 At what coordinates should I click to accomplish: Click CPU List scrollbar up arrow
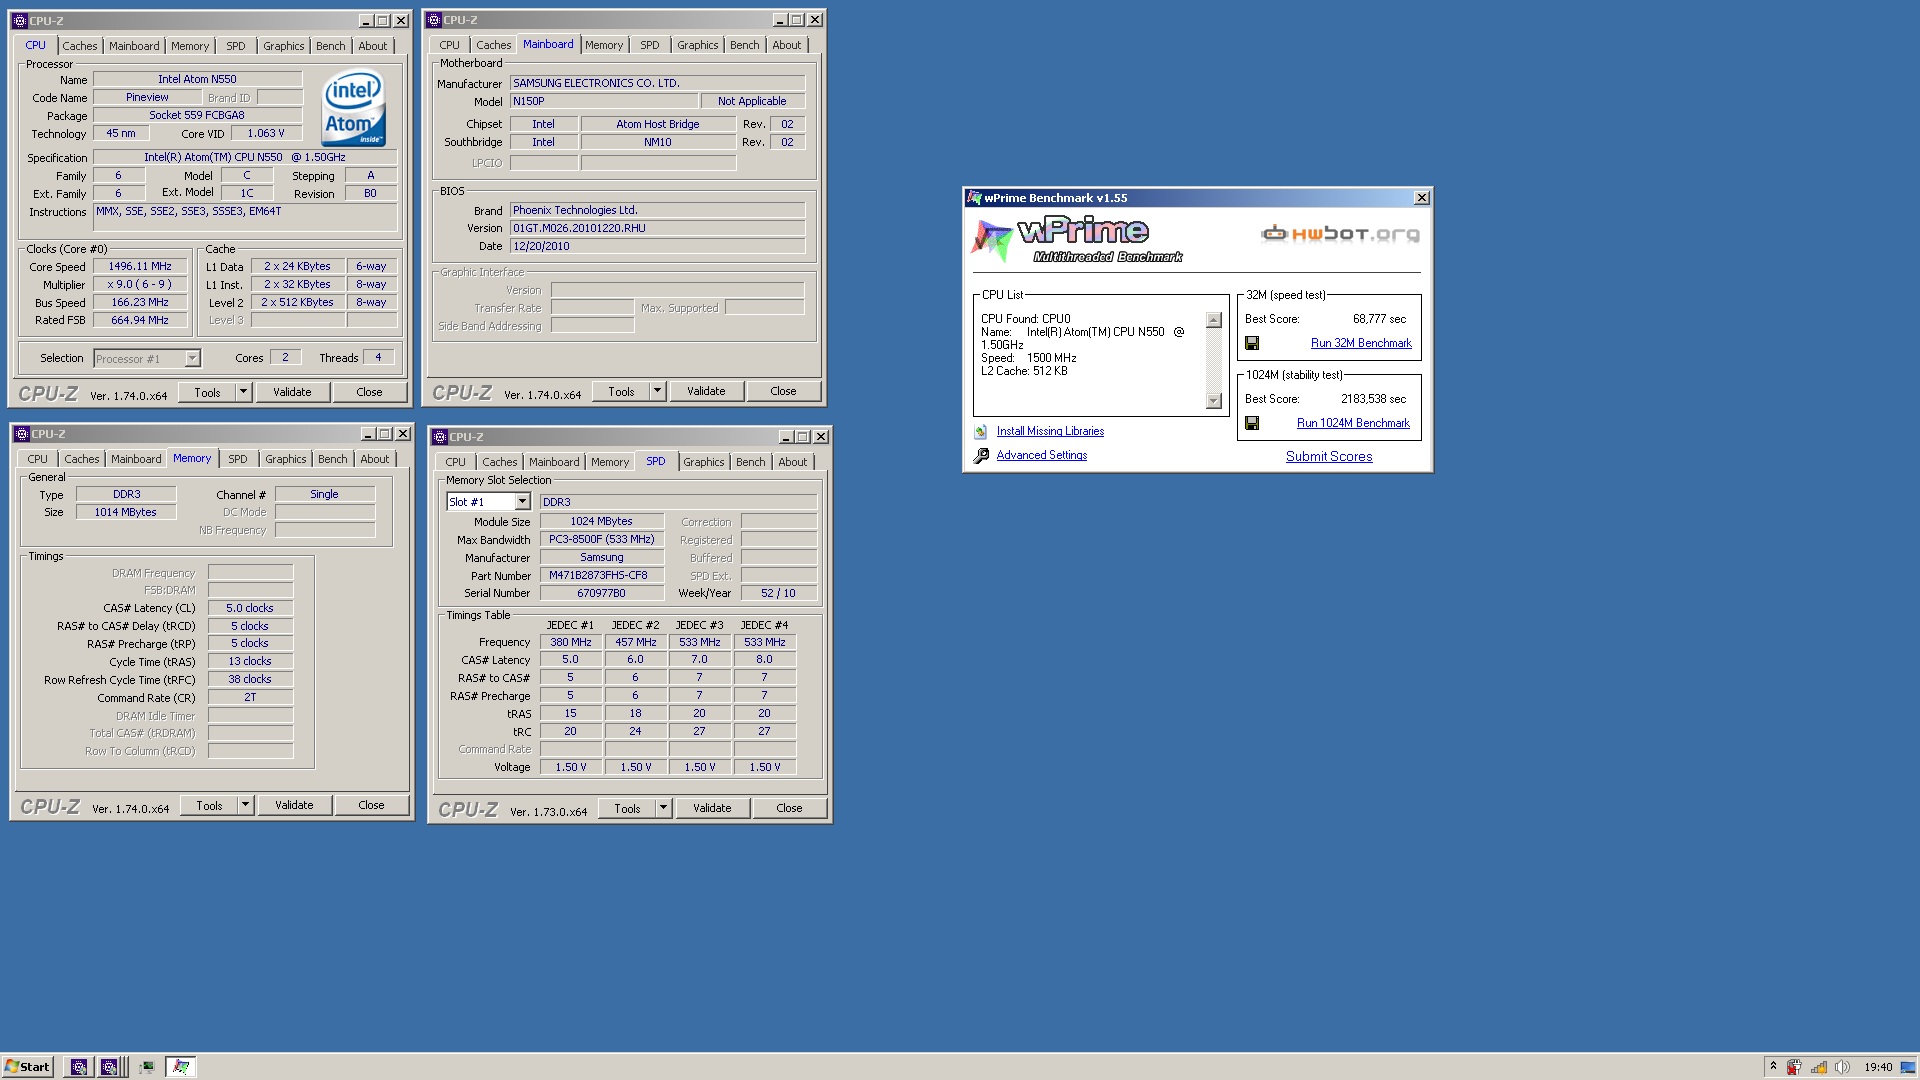(x=1214, y=320)
